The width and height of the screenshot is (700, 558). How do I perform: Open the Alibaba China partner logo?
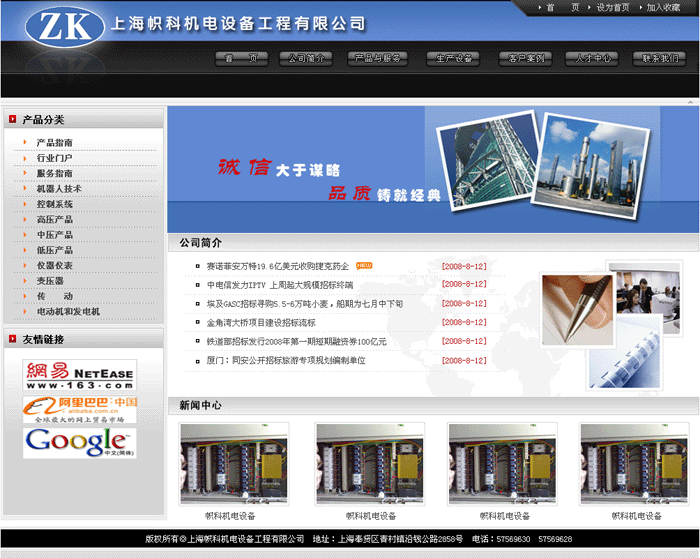coord(79,409)
